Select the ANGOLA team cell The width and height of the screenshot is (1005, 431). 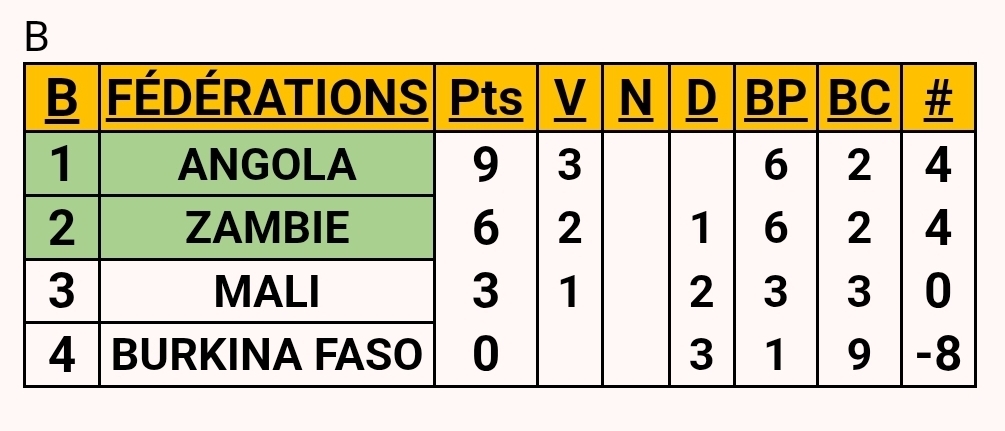(266, 165)
